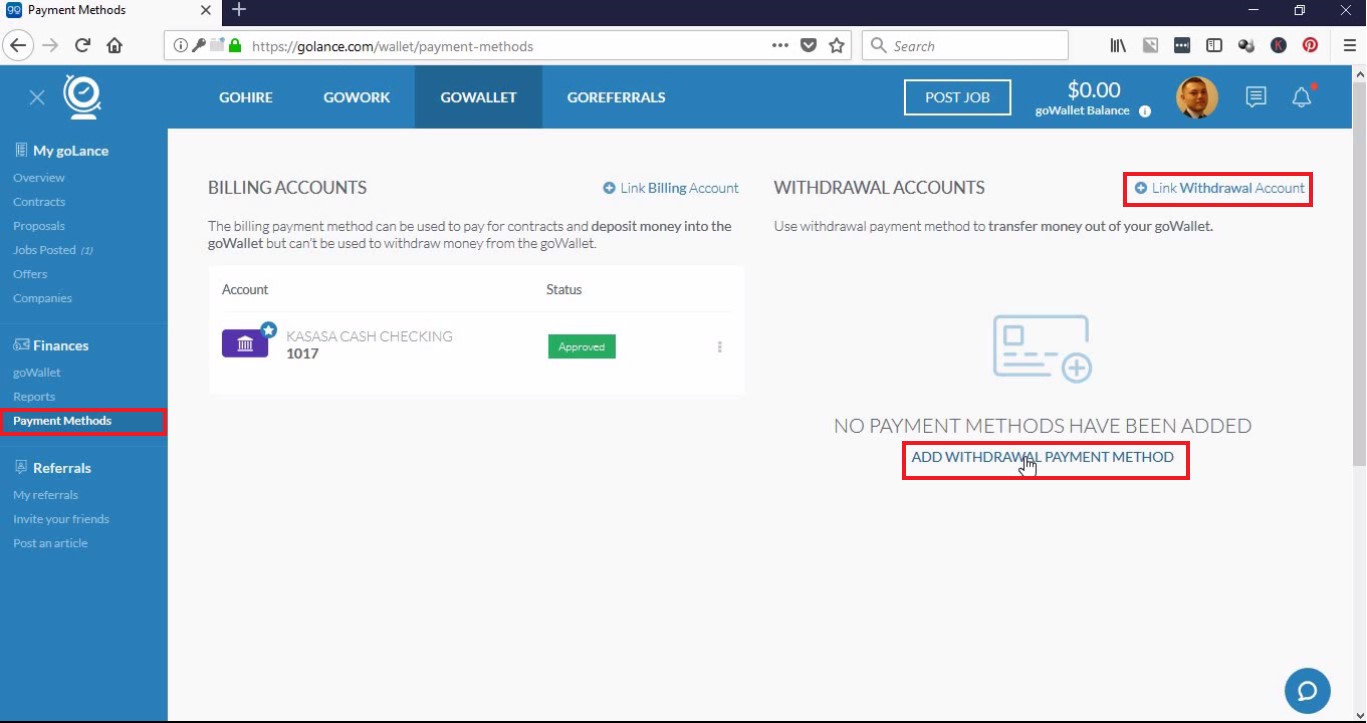The height and width of the screenshot is (723, 1367).
Task: Go back with the browser back arrow
Action: [18, 45]
